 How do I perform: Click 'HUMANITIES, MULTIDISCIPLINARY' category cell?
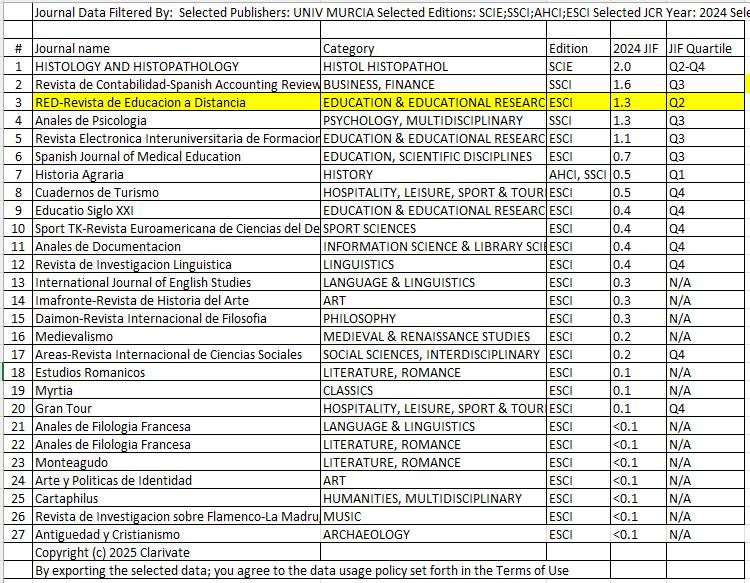pyautogui.click(x=433, y=499)
